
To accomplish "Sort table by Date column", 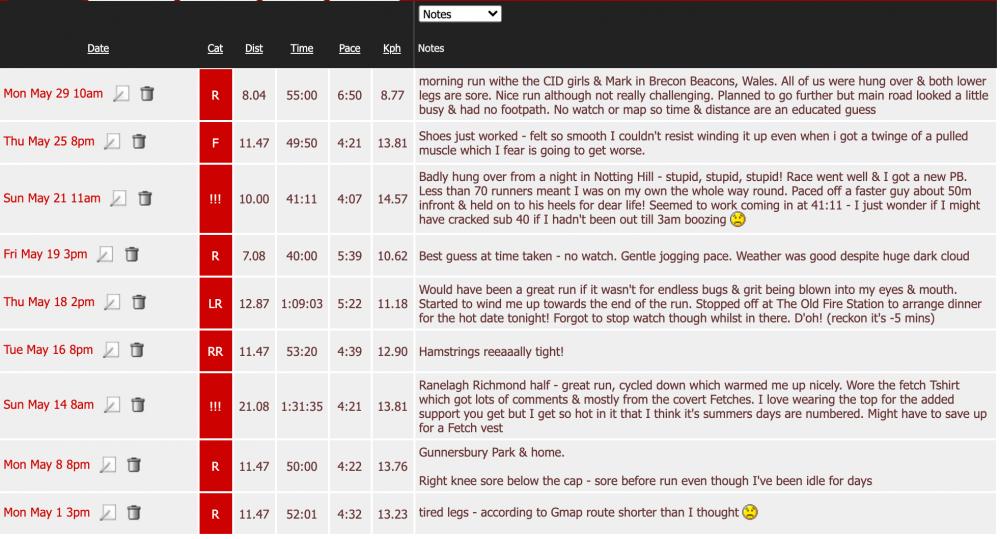I will 98,48.
